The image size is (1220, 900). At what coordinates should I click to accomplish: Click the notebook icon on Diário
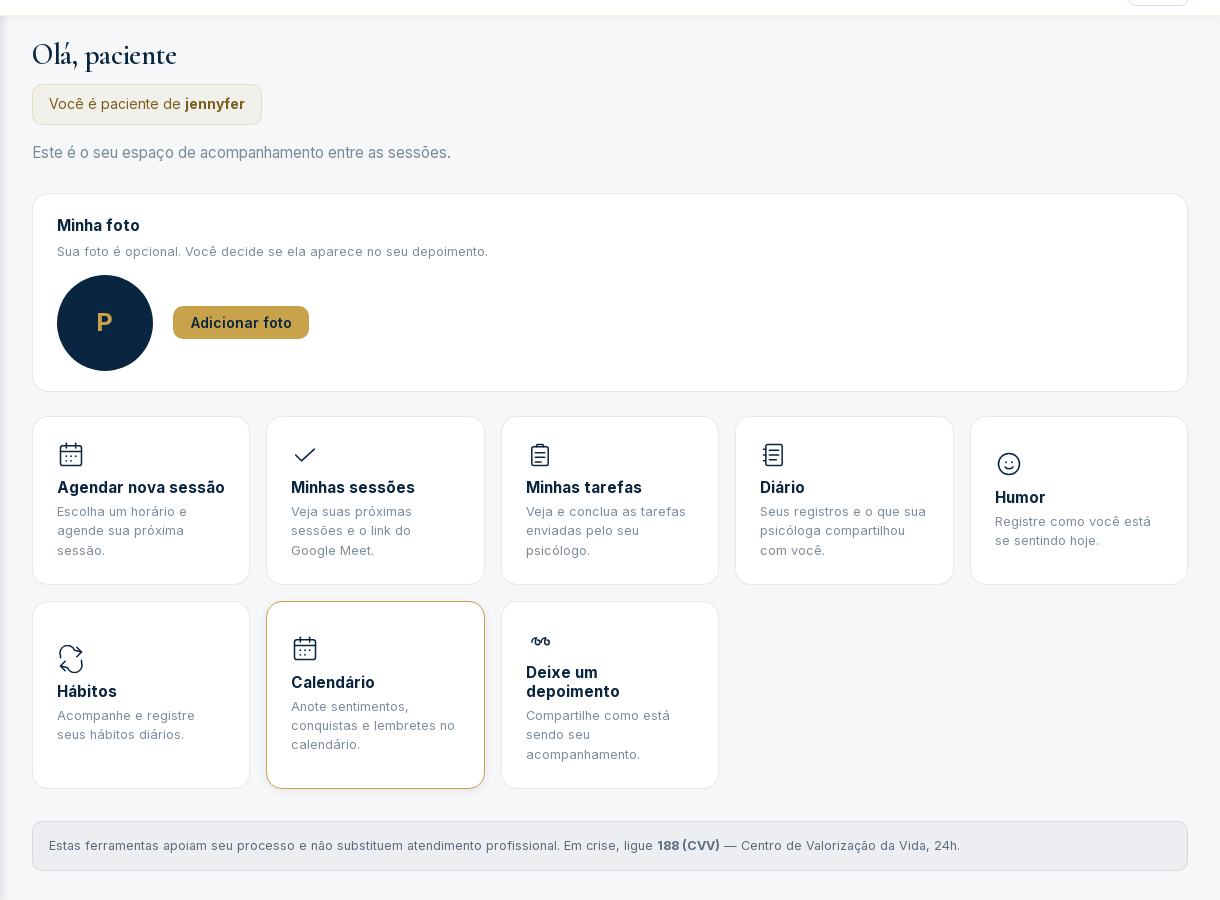(x=773, y=455)
